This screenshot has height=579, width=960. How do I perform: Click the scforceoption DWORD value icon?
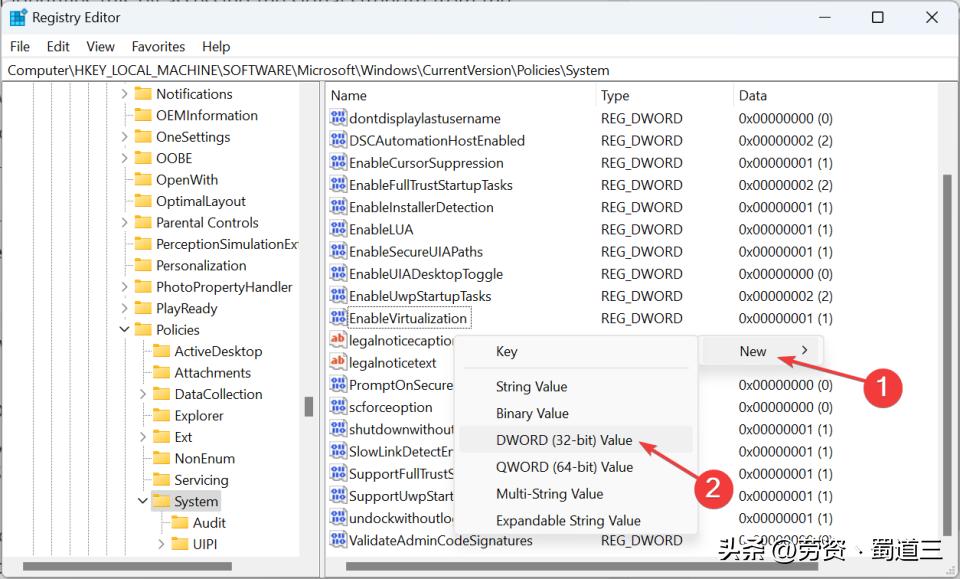(x=339, y=407)
